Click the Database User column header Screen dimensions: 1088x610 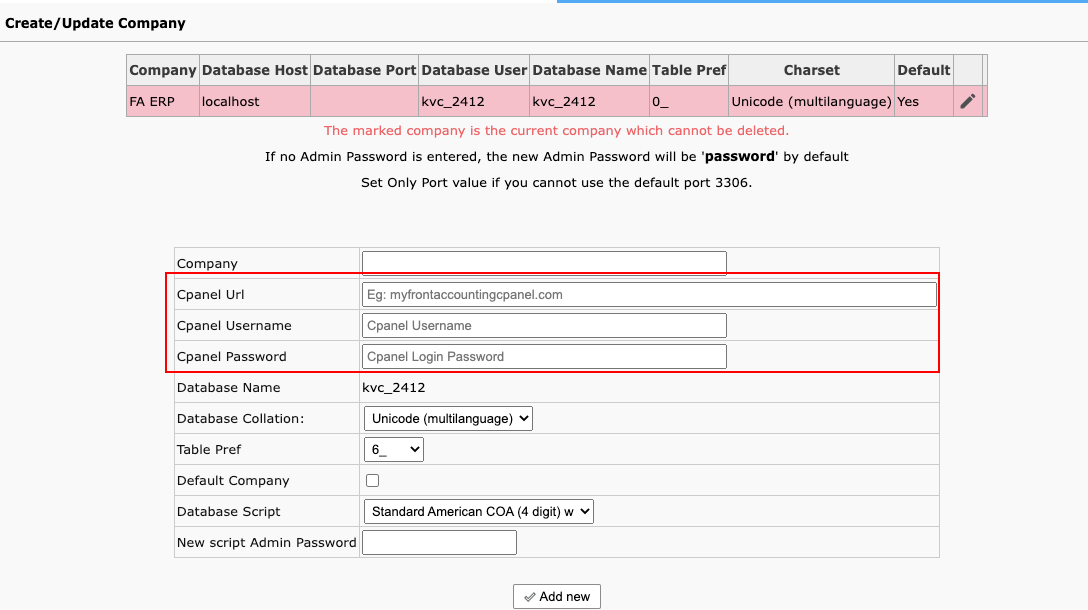click(474, 70)
